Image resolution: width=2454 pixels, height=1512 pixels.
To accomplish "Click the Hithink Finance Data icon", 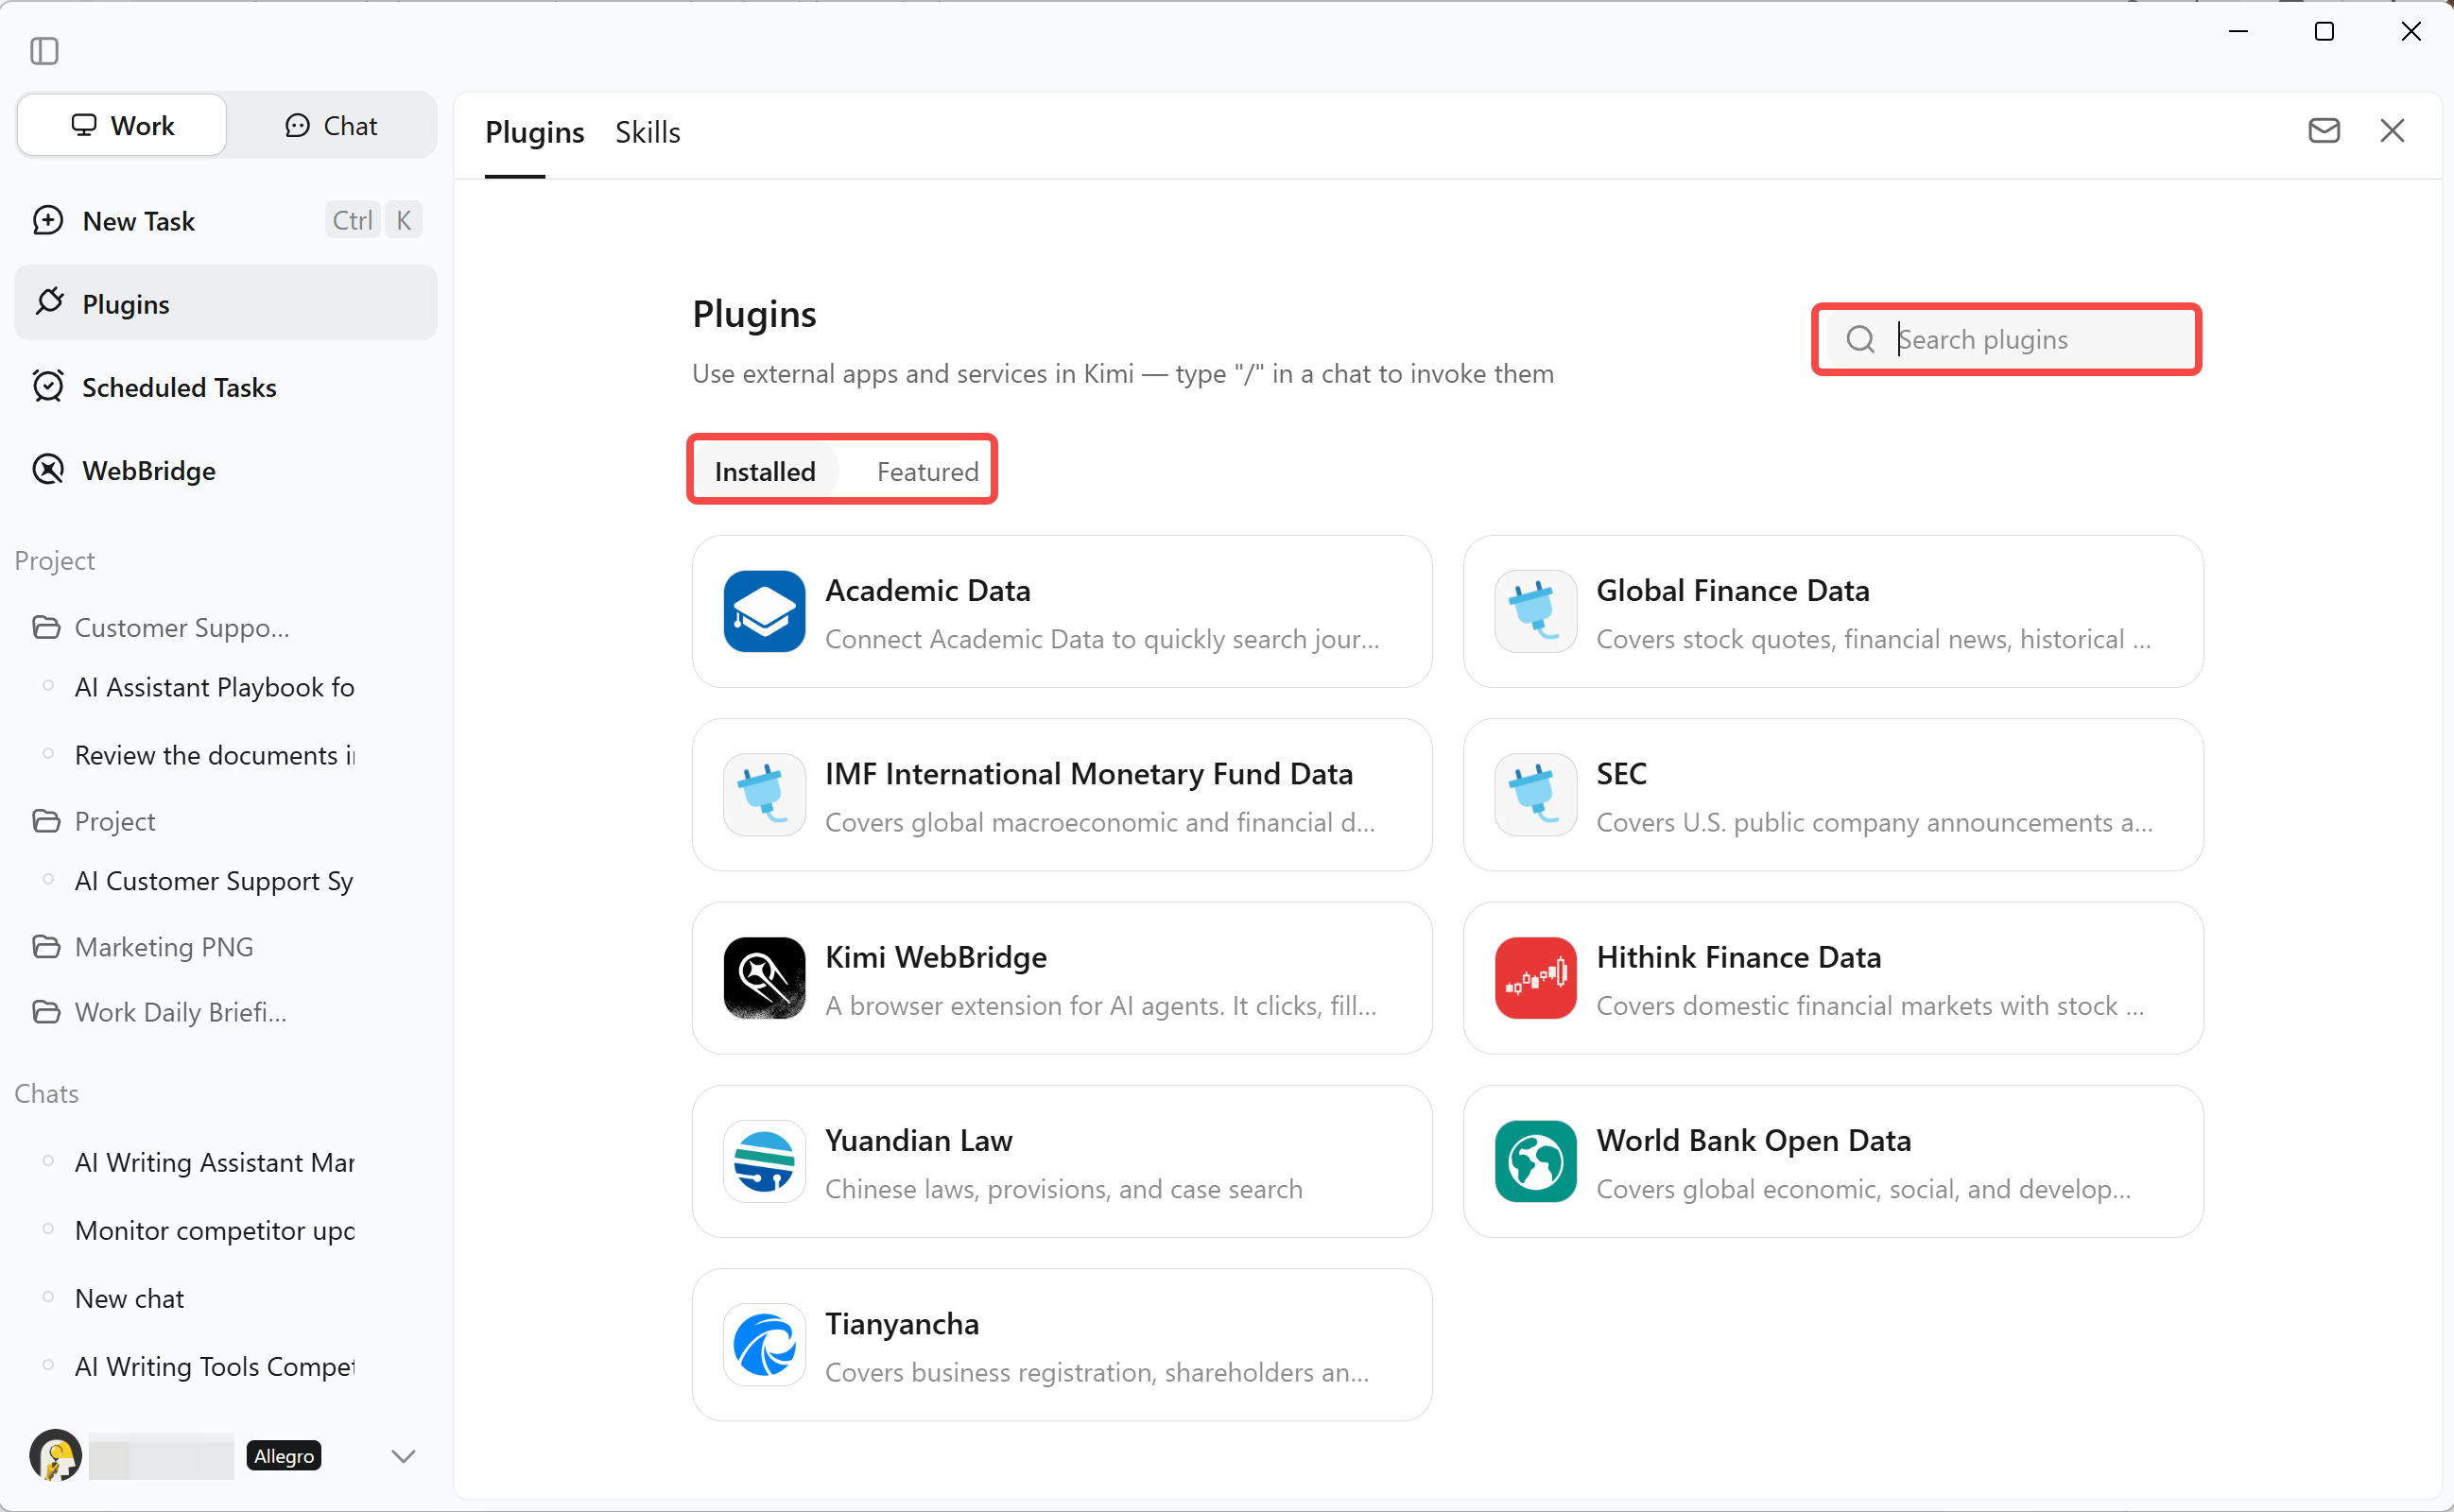I will (x=1535, y=978).
